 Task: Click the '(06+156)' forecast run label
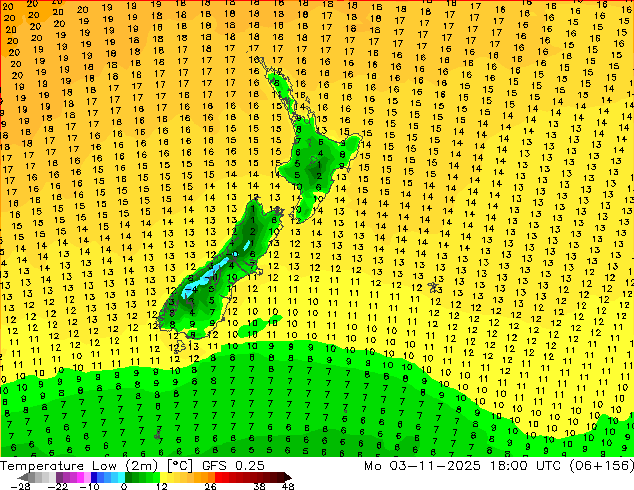tap(602, 466)
